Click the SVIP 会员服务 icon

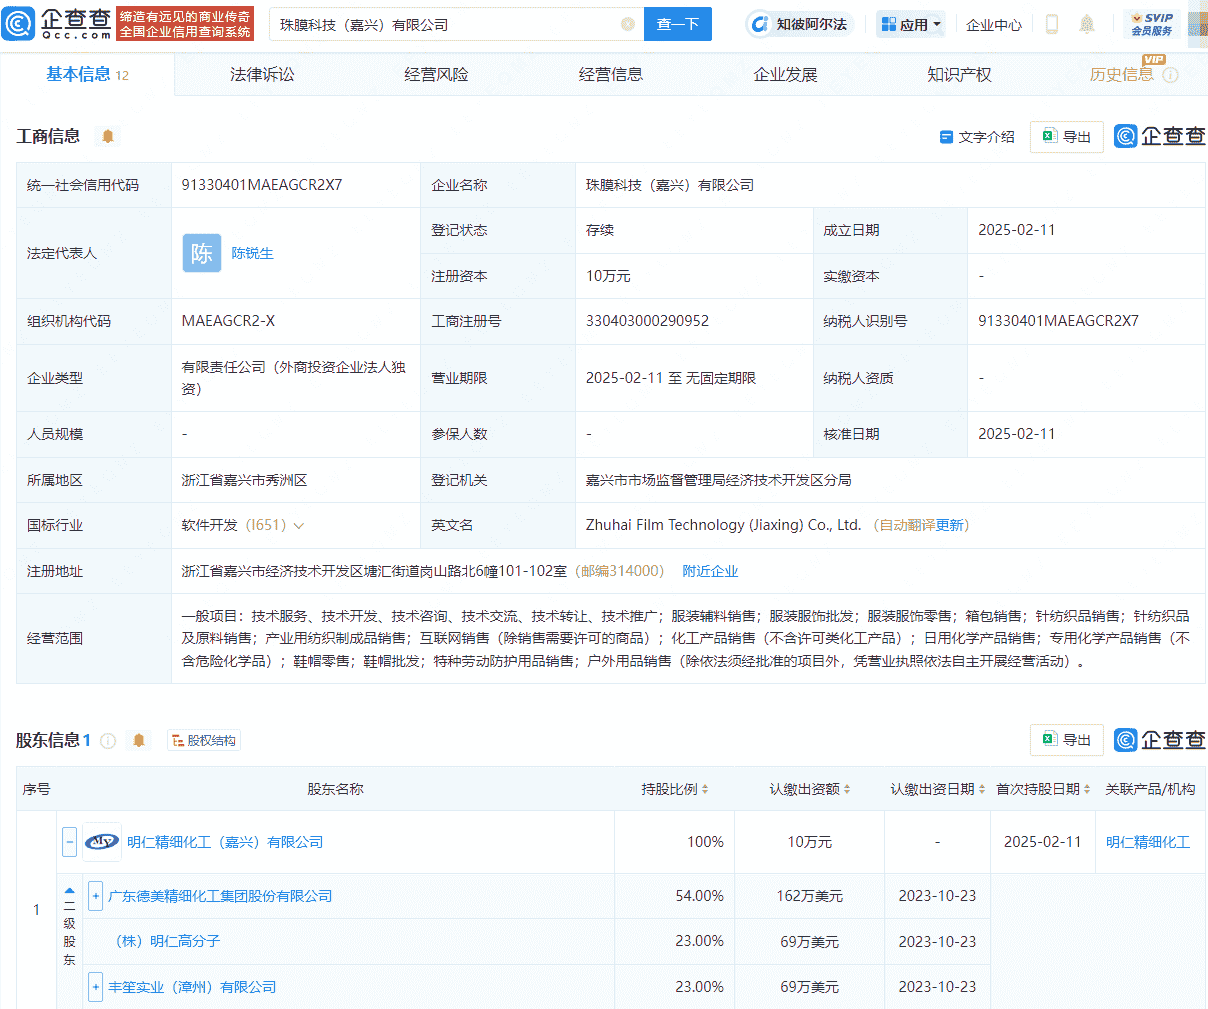coord(1151,23)
